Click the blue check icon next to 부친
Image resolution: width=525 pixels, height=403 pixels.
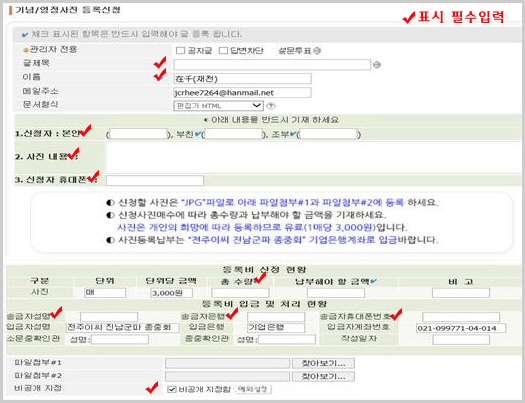(x=198, y=134)
